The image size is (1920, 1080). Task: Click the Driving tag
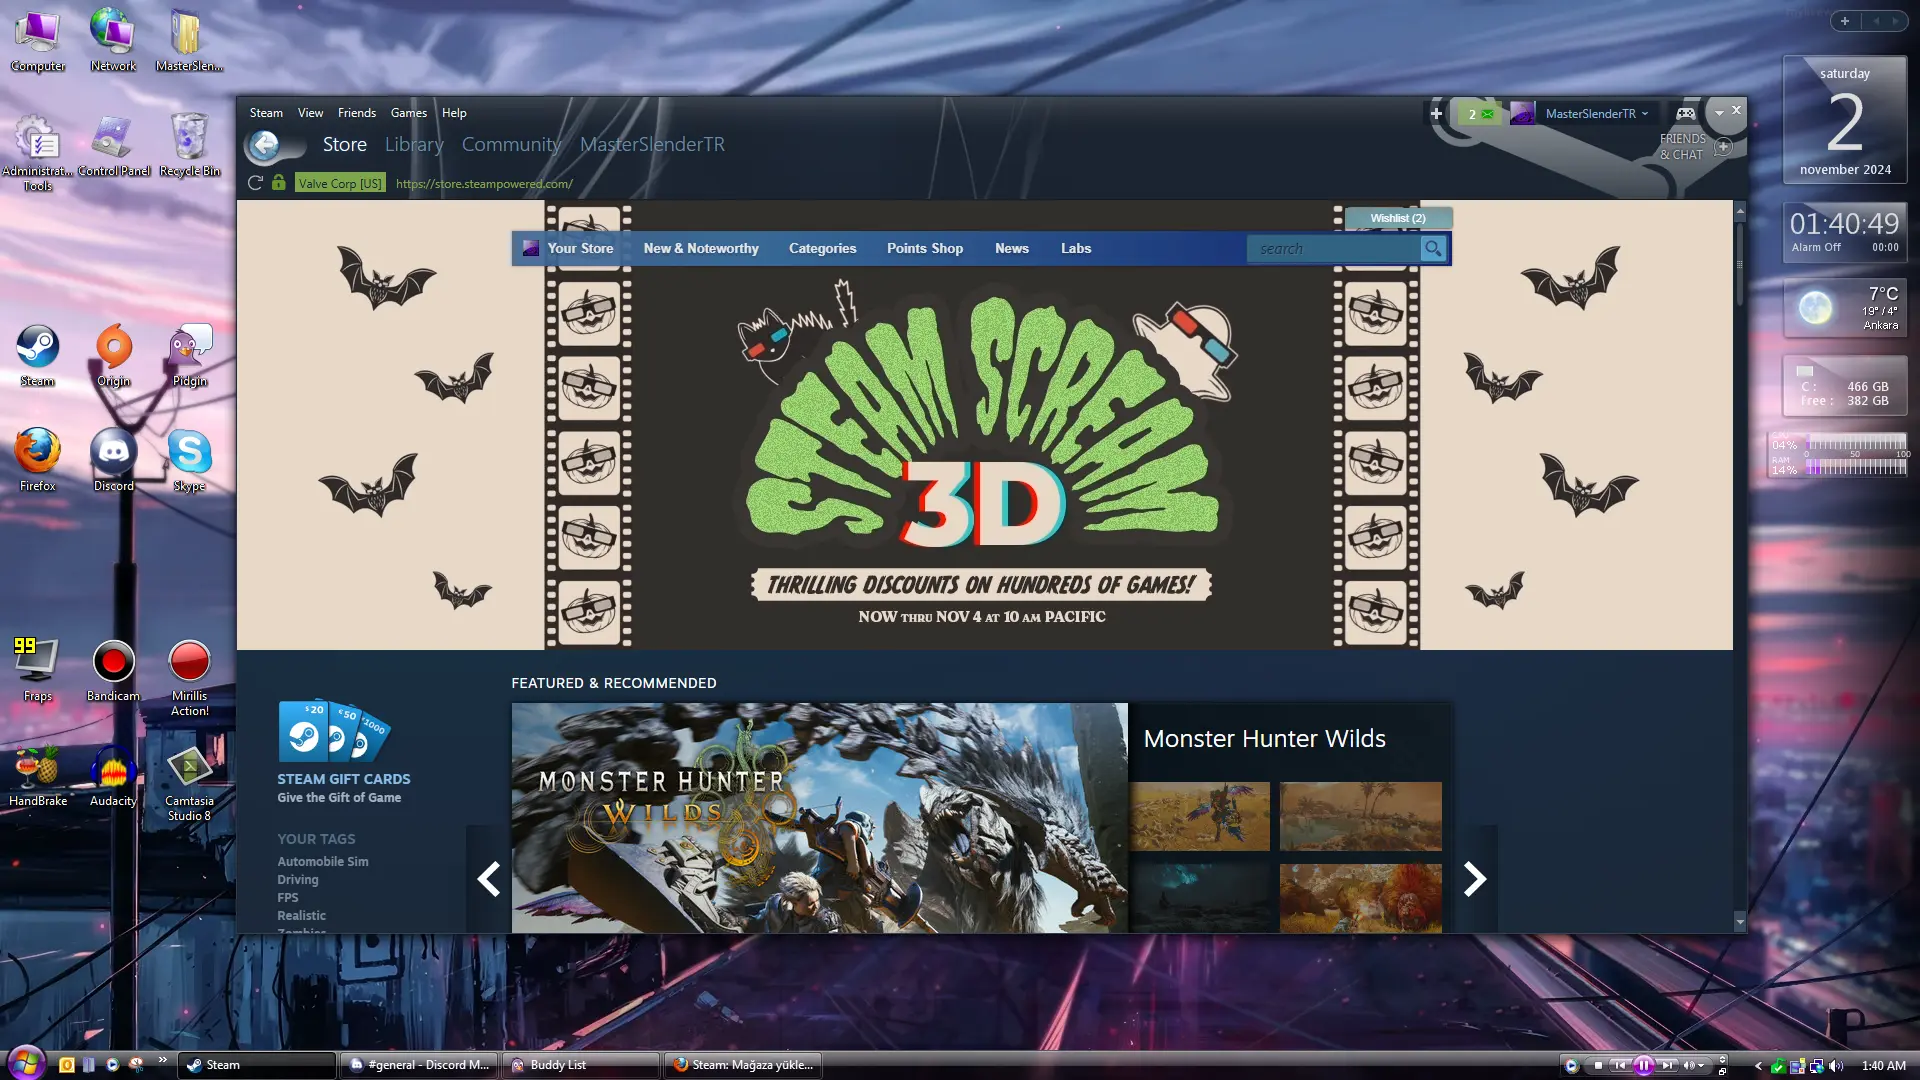click(298, 880)
